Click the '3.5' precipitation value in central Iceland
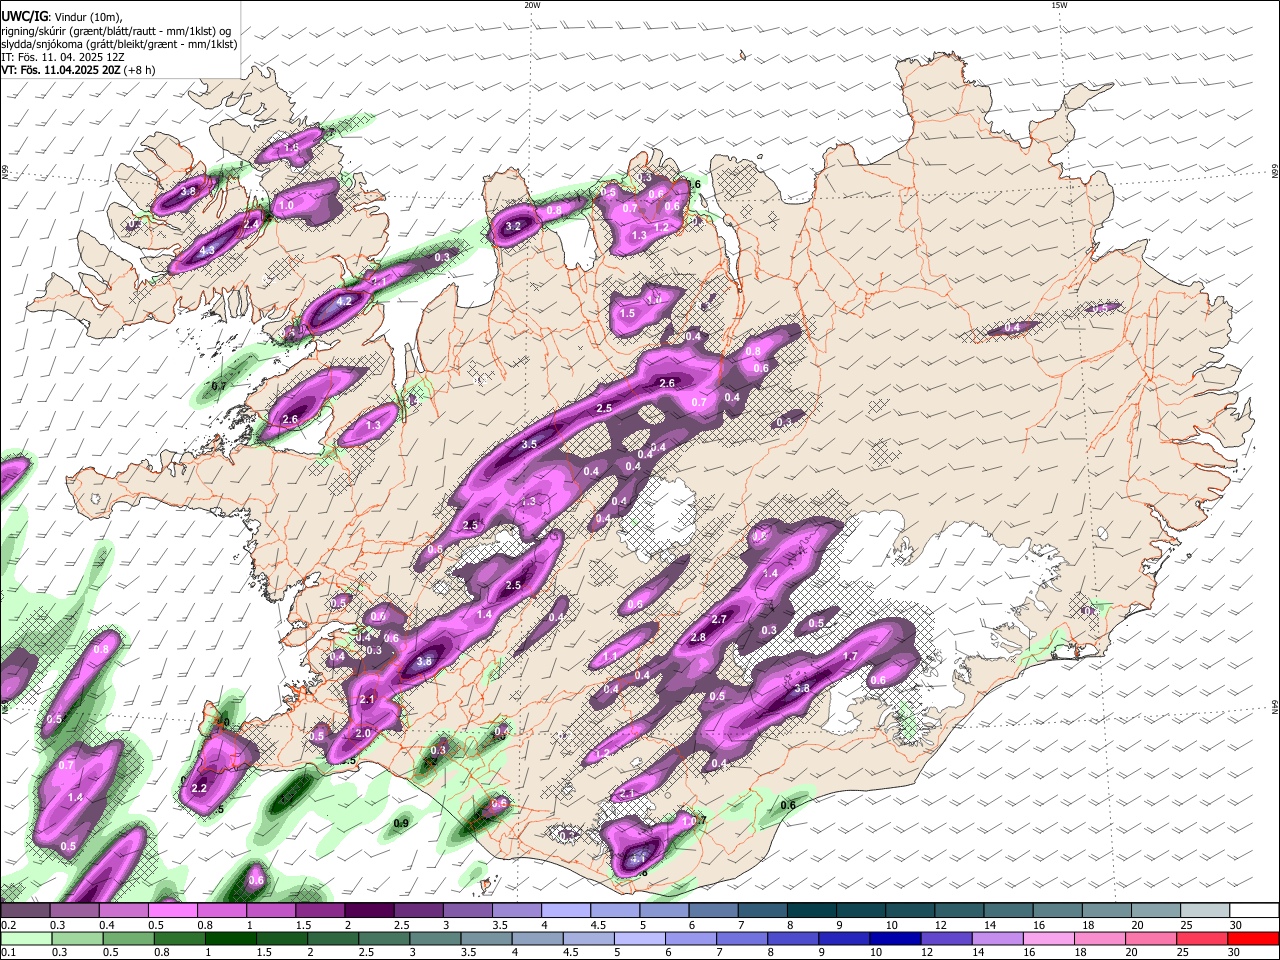Viewport: 1280px width, 960px height. [x=530, y=443]
